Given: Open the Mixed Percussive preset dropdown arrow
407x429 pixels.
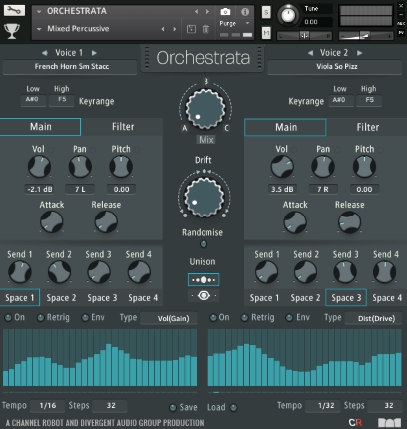Looking at the screenshot, I should pos(39,29).
